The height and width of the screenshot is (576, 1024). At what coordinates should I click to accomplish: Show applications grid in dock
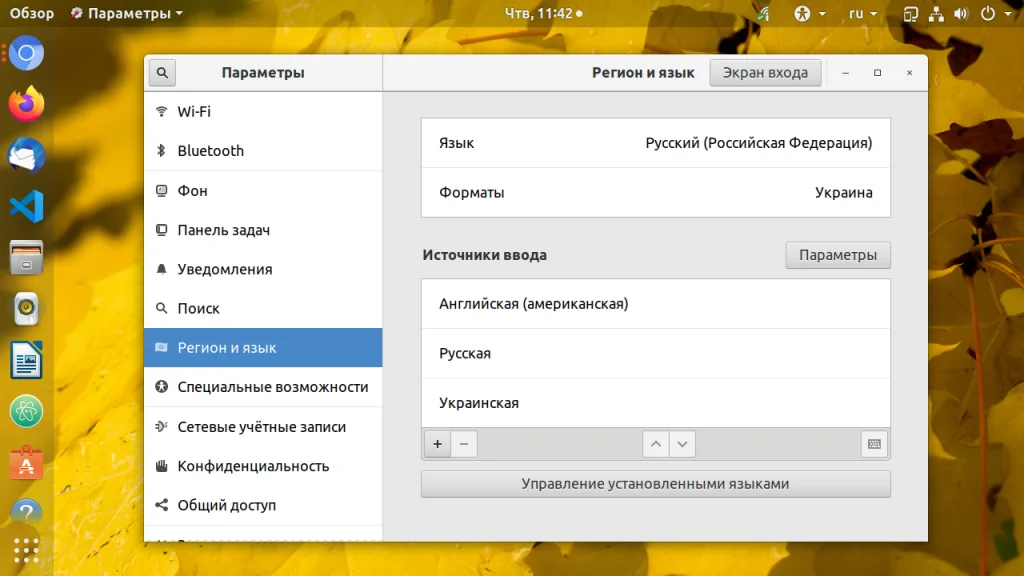(26, 551)
